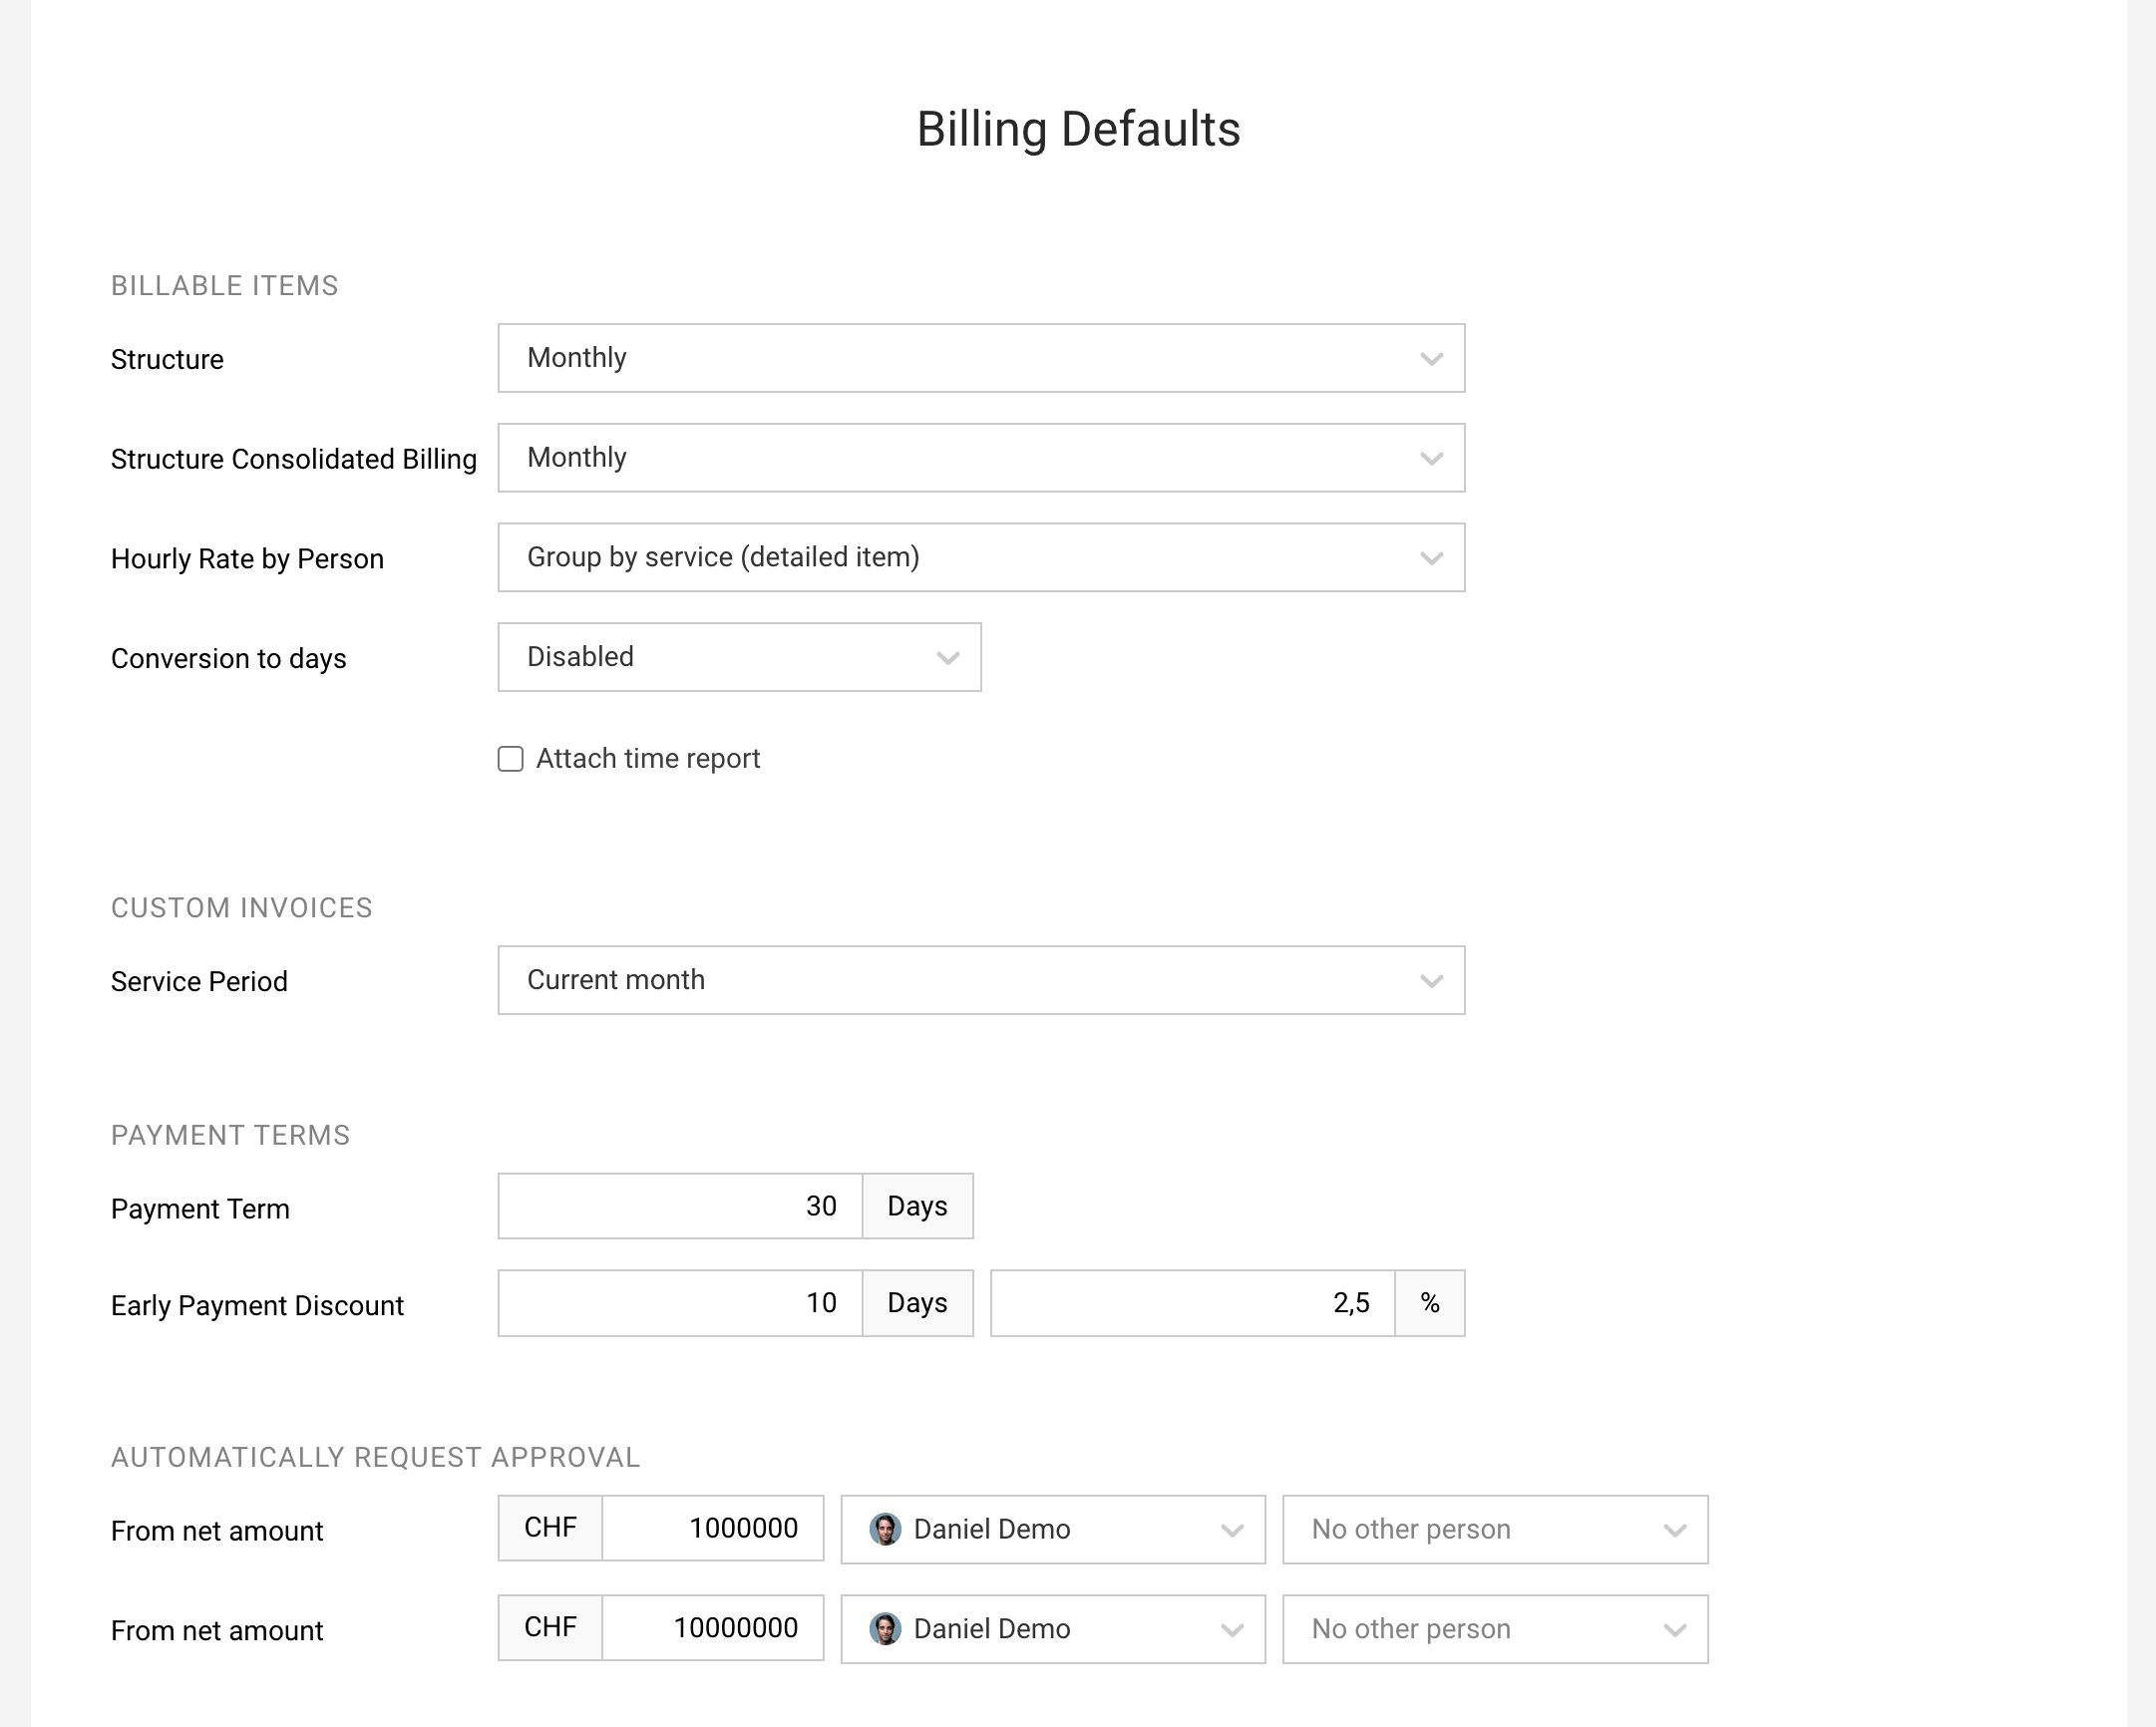This screenshot has height=1727, width=2156.
Task: Click chevron on Service Period field
Action: pyautogui.click(x=1431, y=981)
